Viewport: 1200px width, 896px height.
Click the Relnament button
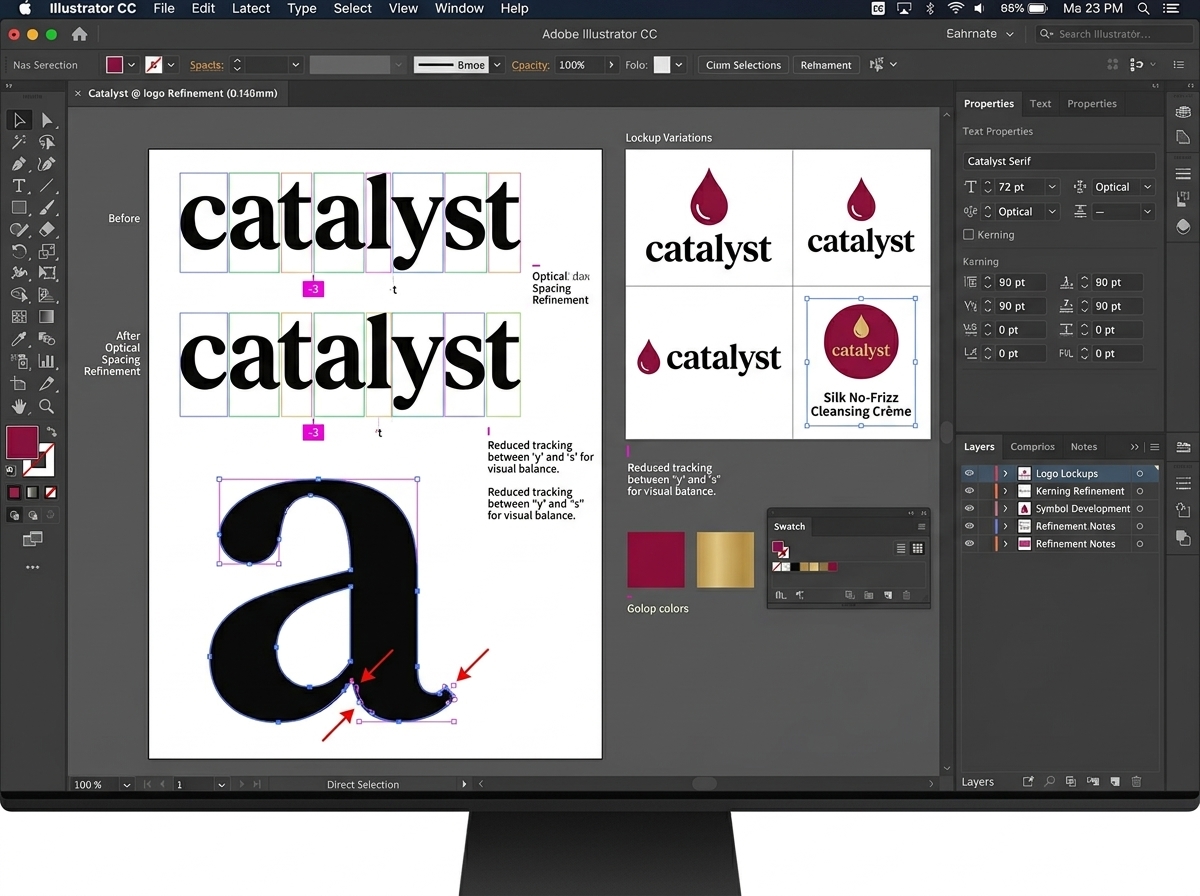coord(826,65)
